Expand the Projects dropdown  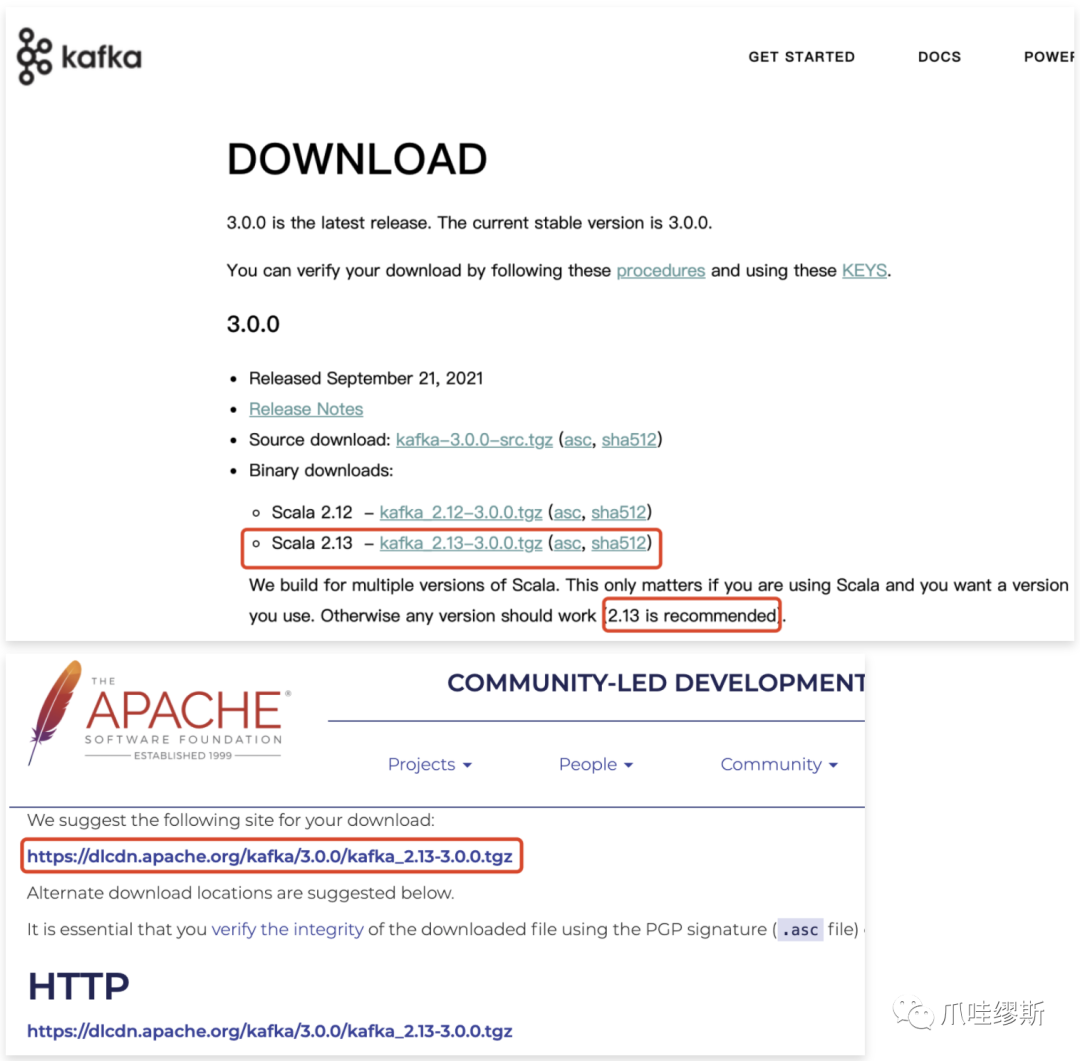point(430,764)
